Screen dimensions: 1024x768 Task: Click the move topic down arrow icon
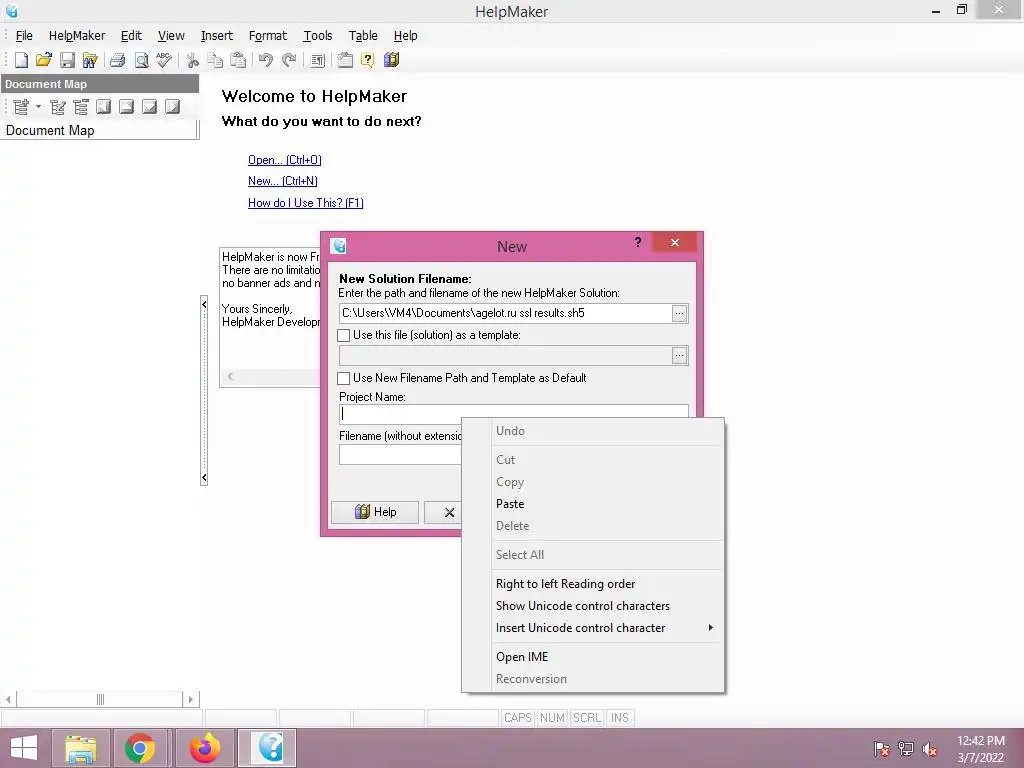tap(150, 106)
